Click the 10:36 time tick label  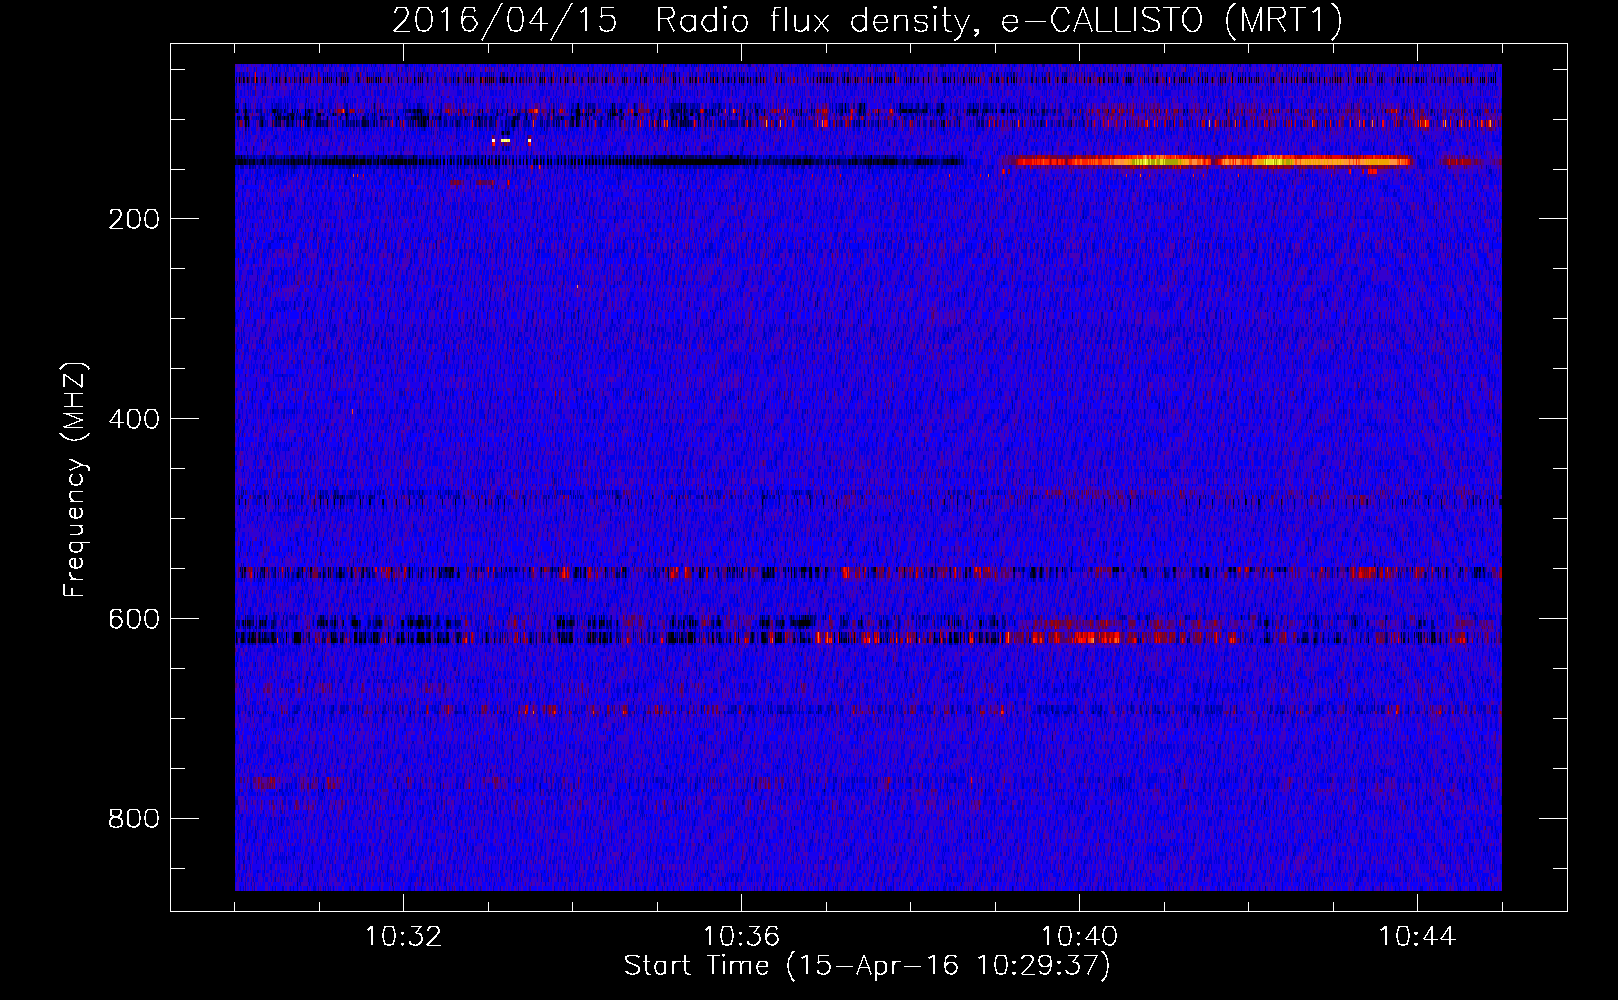point(741,937)
